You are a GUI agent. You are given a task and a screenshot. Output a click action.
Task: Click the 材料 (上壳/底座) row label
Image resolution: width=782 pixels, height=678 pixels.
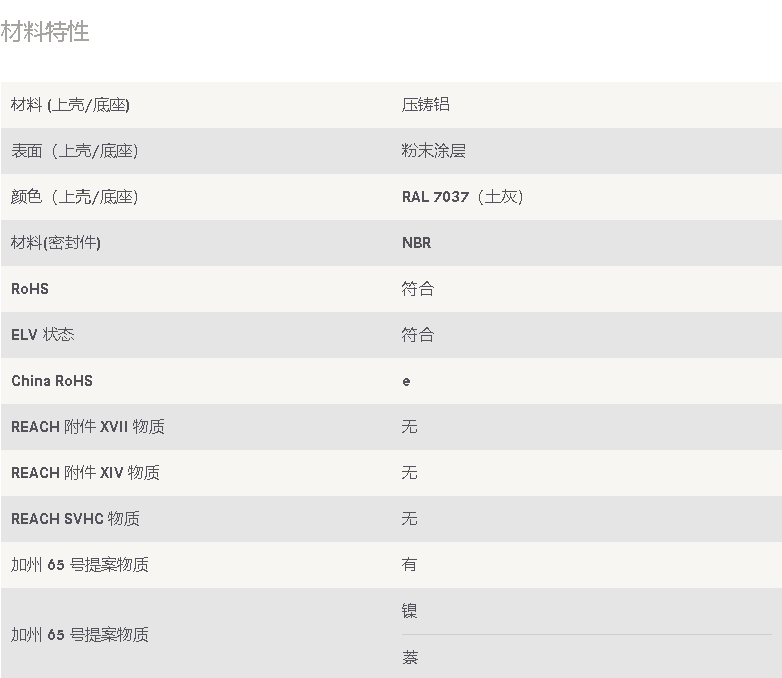point(70,105)
